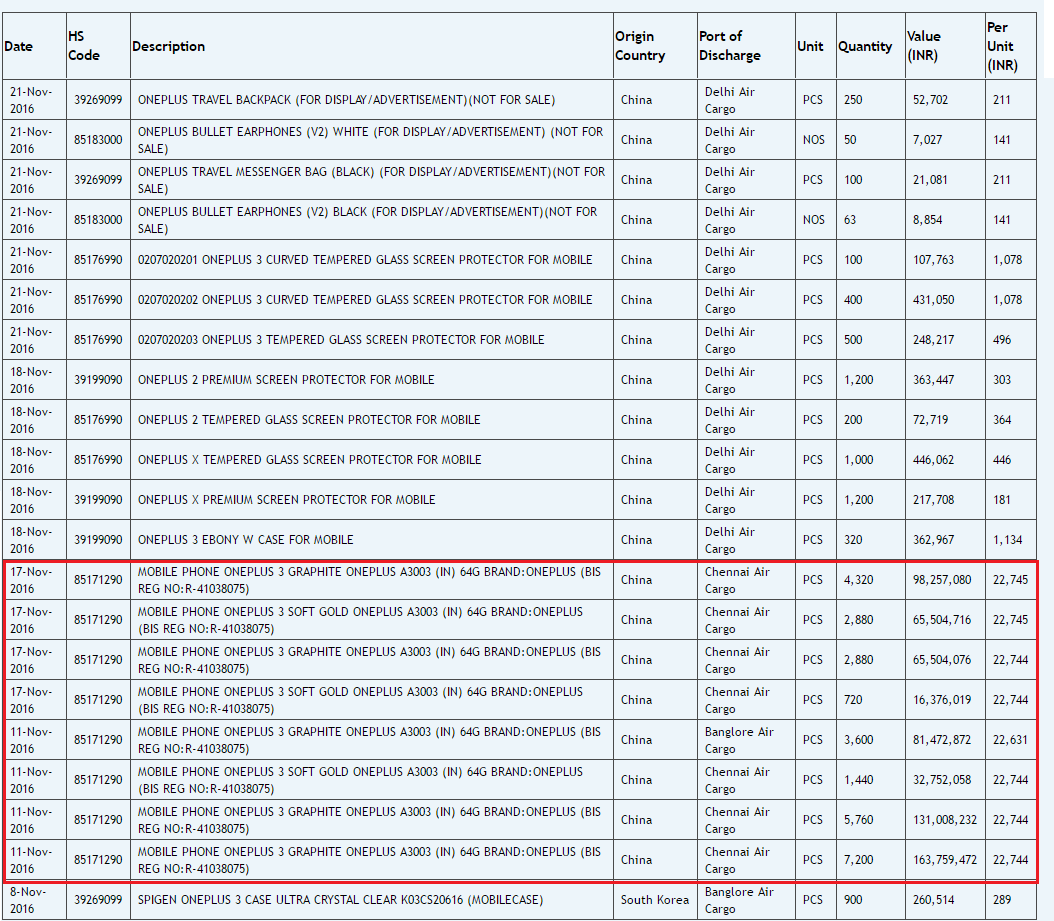Click the quantity value 1,440
The width and height of the screenshot is (1054, 921).
pos(858,780)
